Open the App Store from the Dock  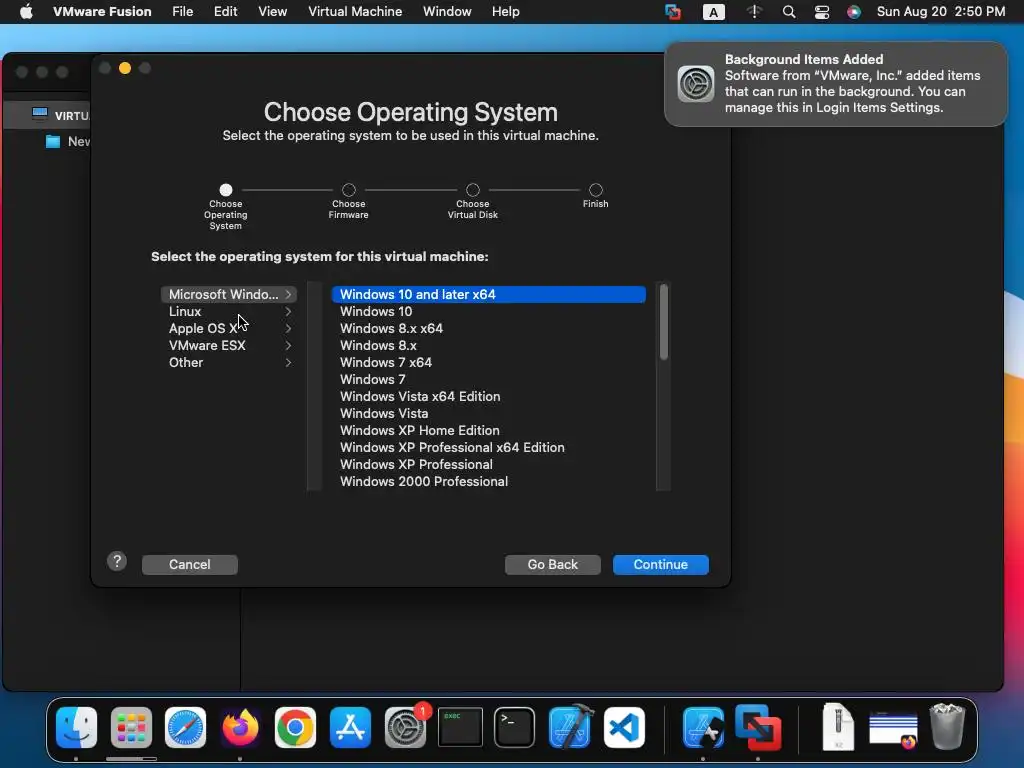[350, 727]
